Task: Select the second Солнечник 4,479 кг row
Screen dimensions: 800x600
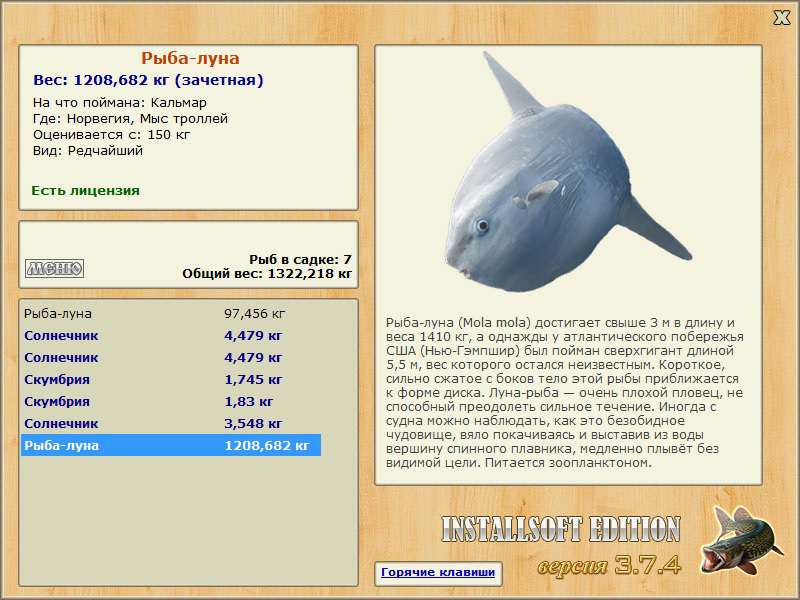Action: pyautogui.click(x=171, y=358)
